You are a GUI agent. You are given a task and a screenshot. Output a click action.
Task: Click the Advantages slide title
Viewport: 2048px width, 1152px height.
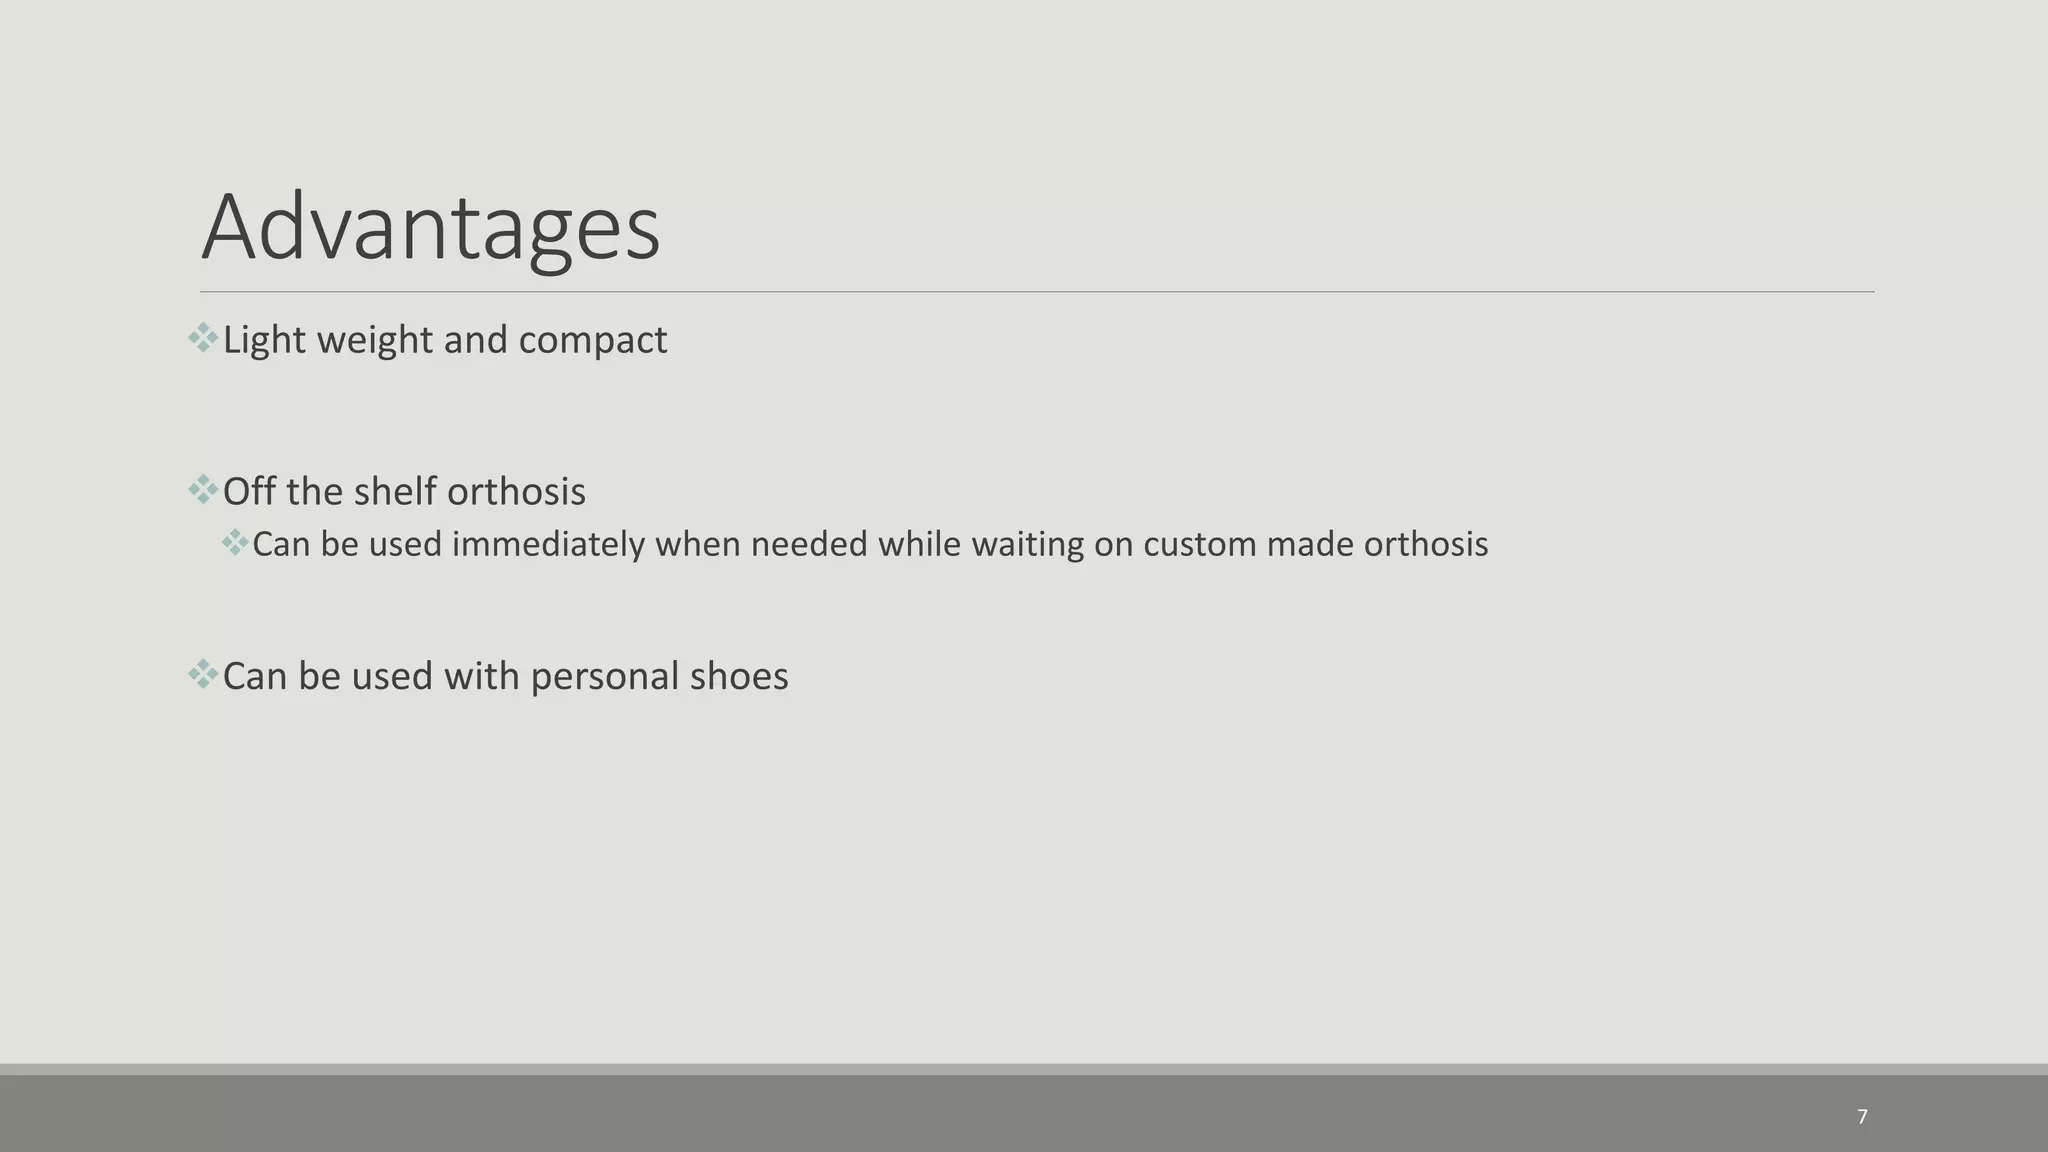431,228
